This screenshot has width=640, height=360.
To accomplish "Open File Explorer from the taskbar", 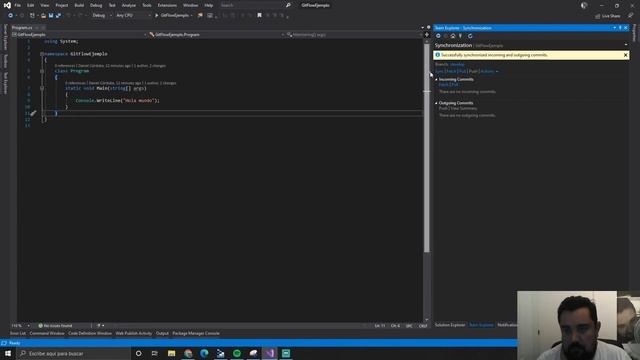I will [171, 353].
